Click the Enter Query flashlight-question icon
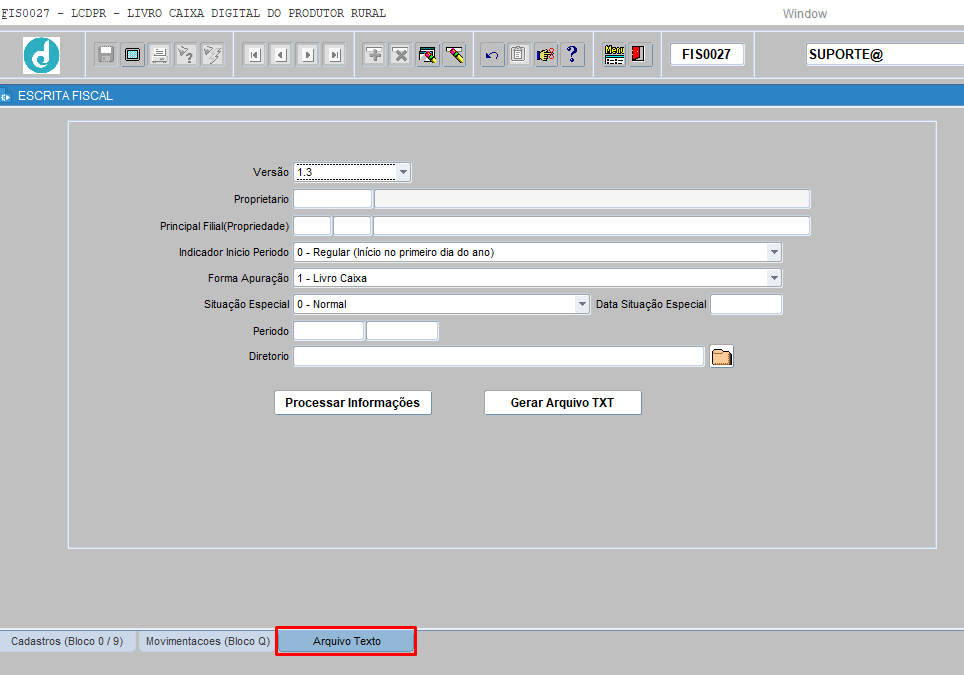 (x=185, y=55)
